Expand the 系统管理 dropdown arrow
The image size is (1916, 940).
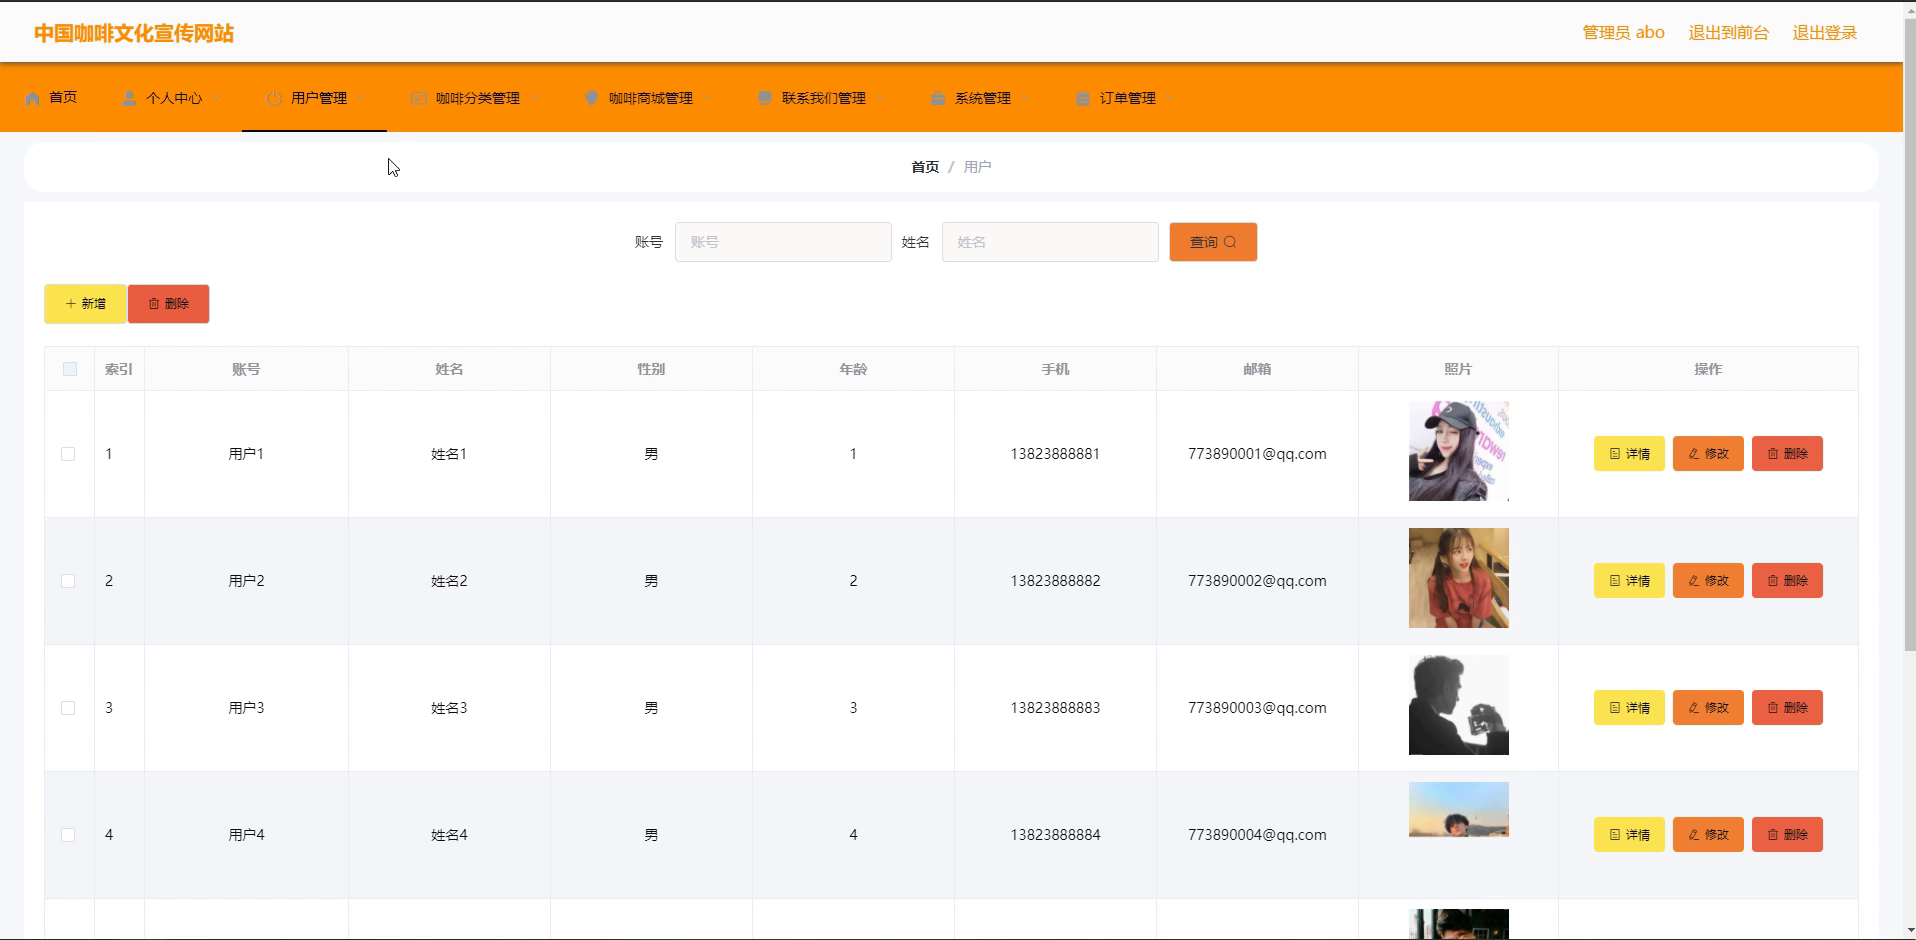click(1026, 98)
